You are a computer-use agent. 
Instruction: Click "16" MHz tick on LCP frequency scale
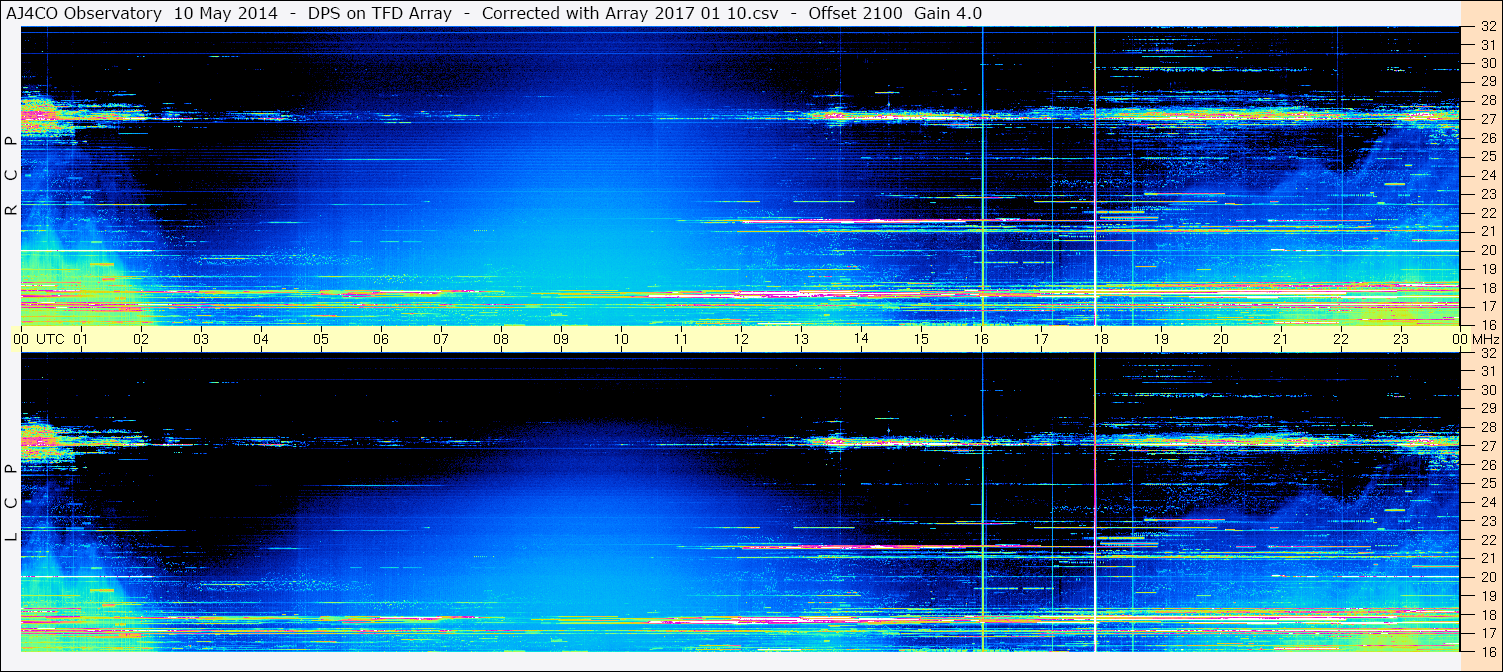(1488, 651)
